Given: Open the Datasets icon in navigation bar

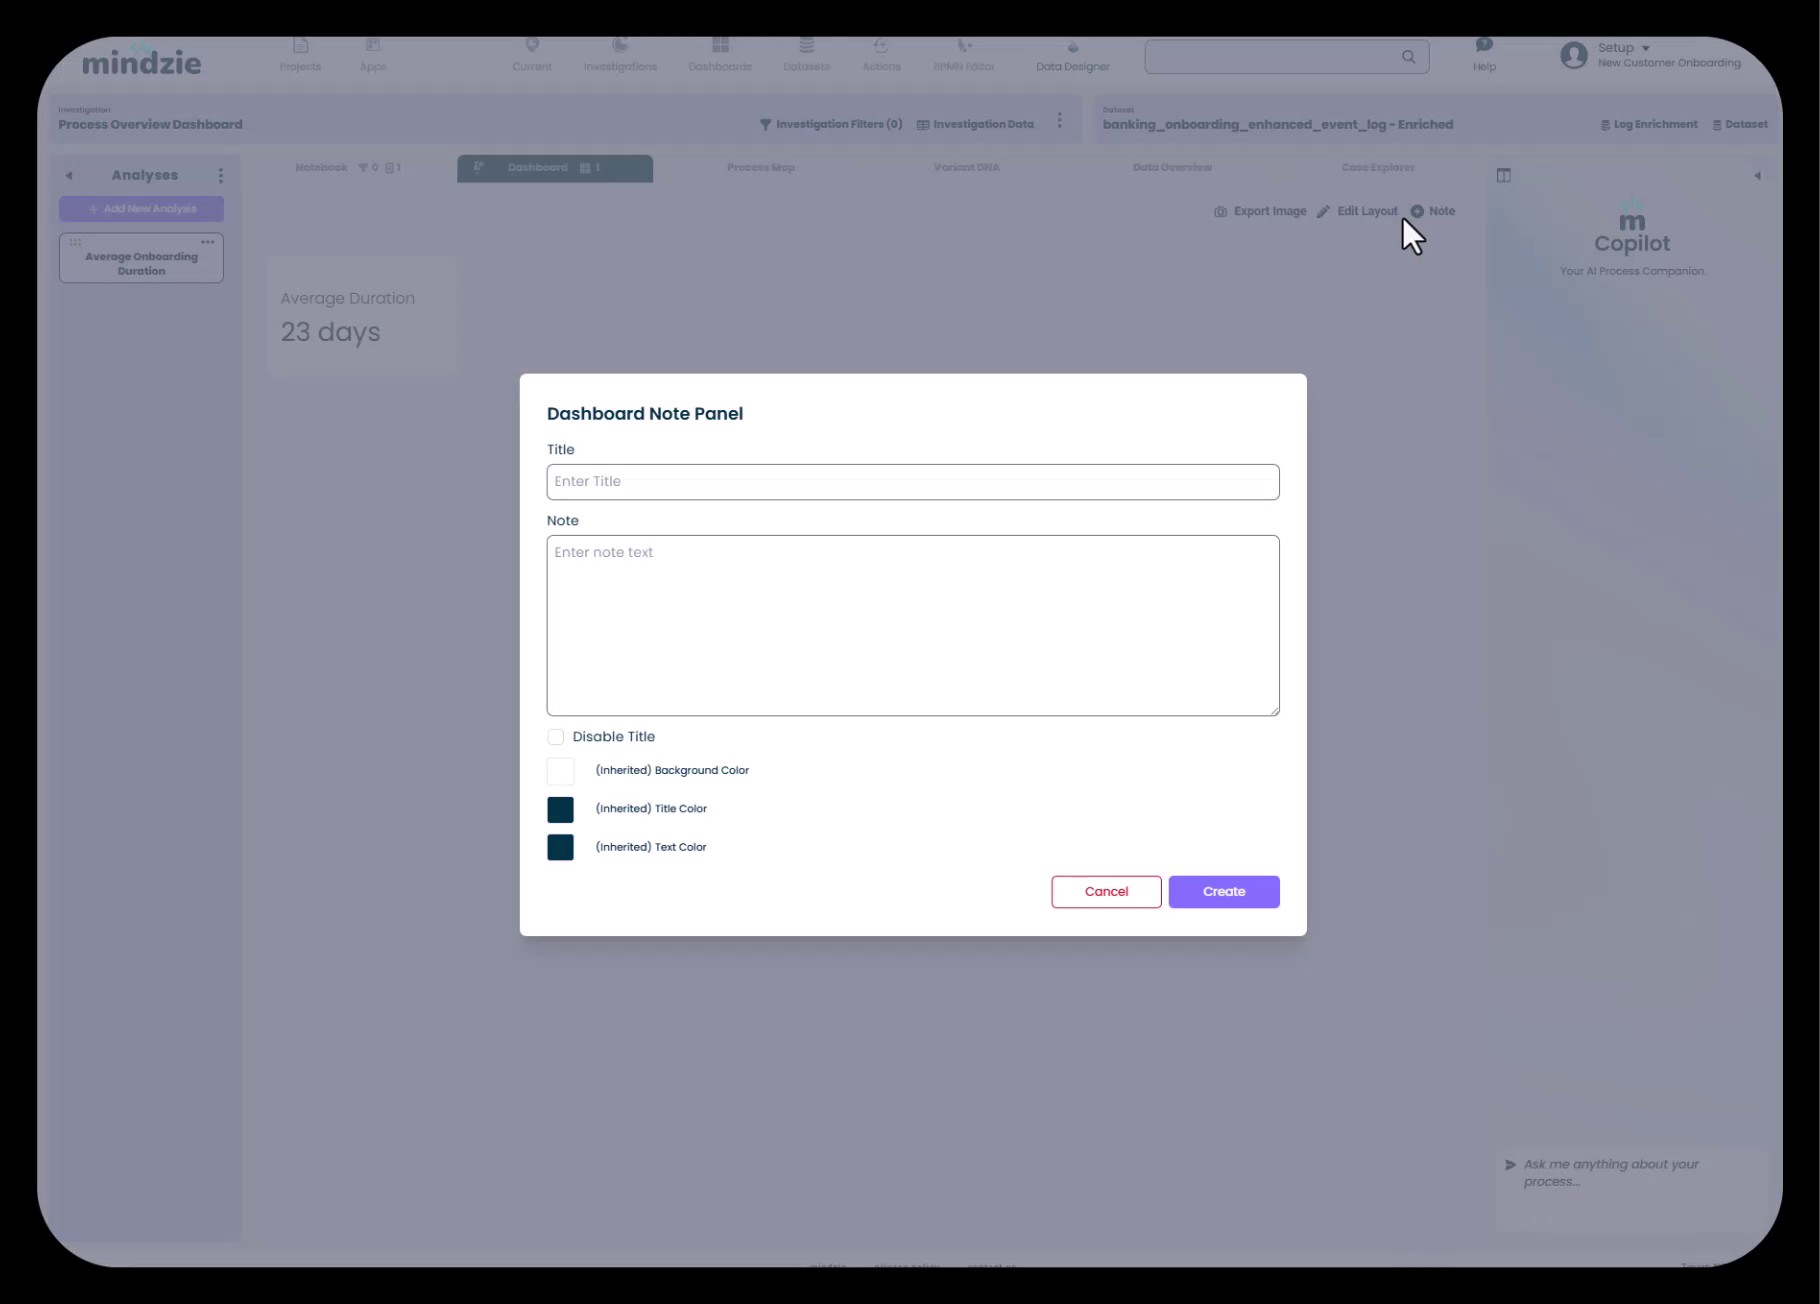Looking at the screenshot, I should (806, 46).
